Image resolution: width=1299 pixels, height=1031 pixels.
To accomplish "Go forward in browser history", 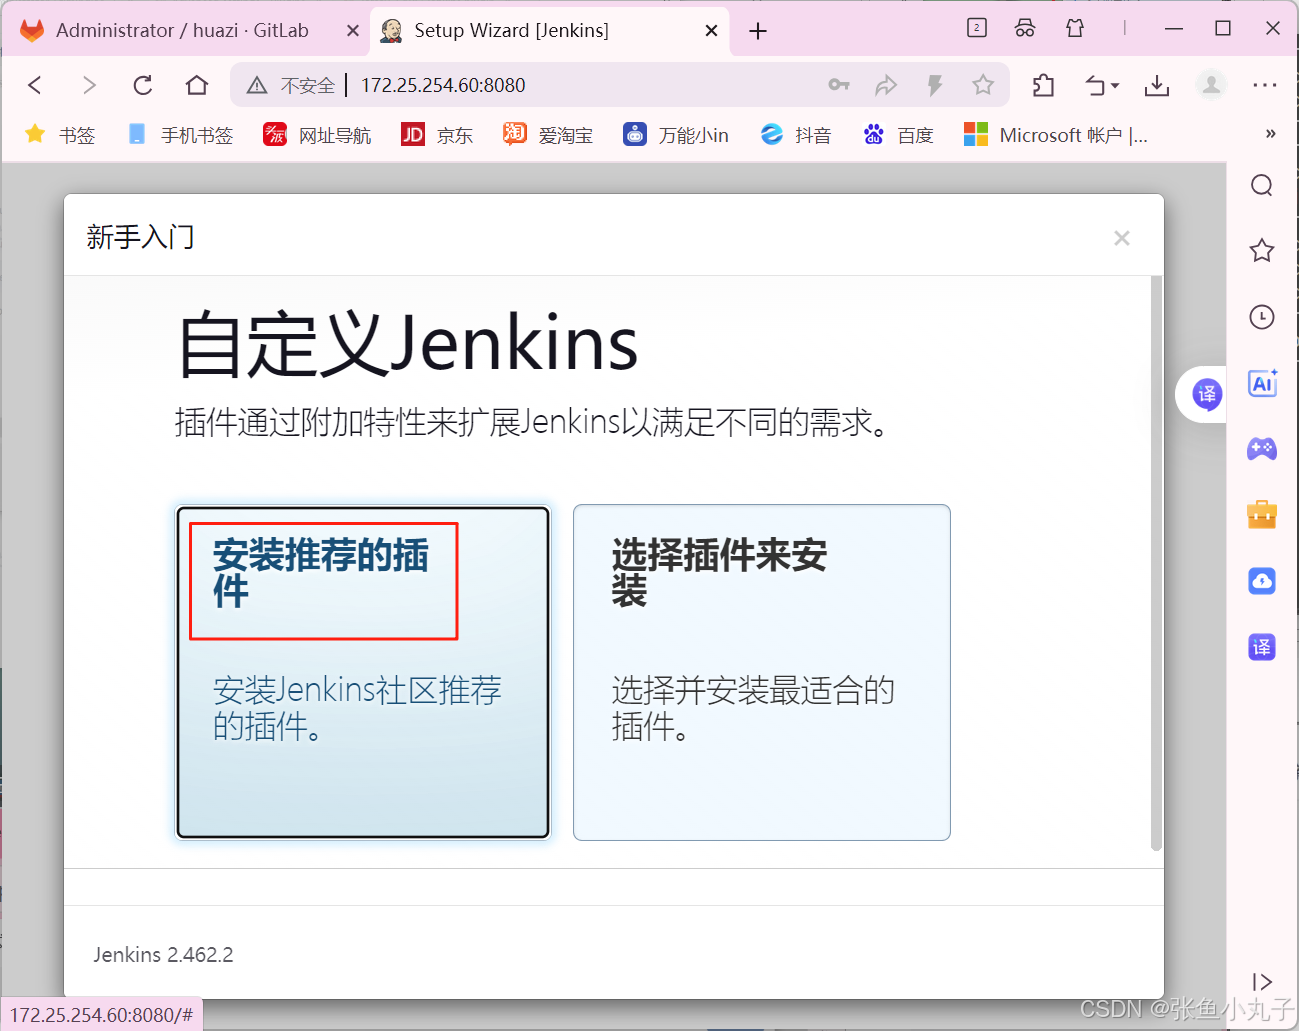I will tap(89, 85).
